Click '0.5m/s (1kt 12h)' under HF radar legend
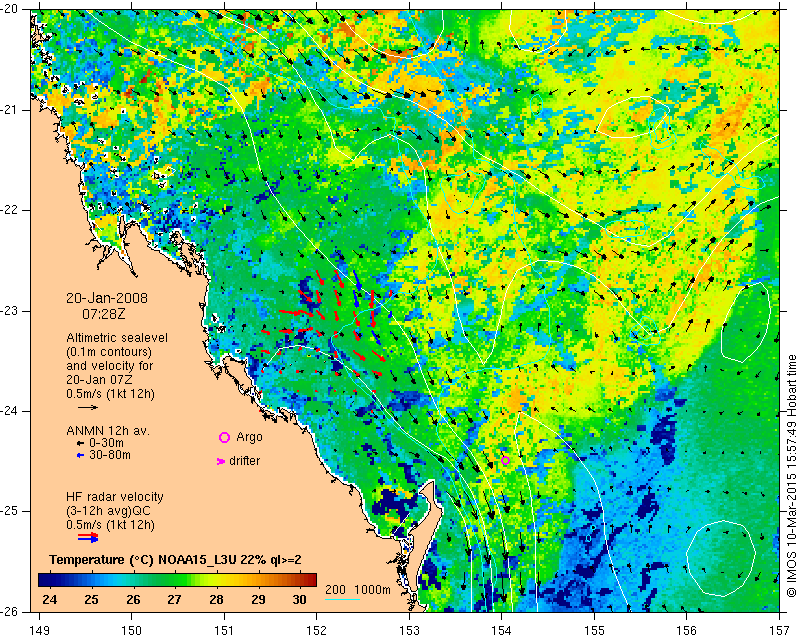Image resolution: width=800 pixels, height=640 pixels. tap(110, 525)
